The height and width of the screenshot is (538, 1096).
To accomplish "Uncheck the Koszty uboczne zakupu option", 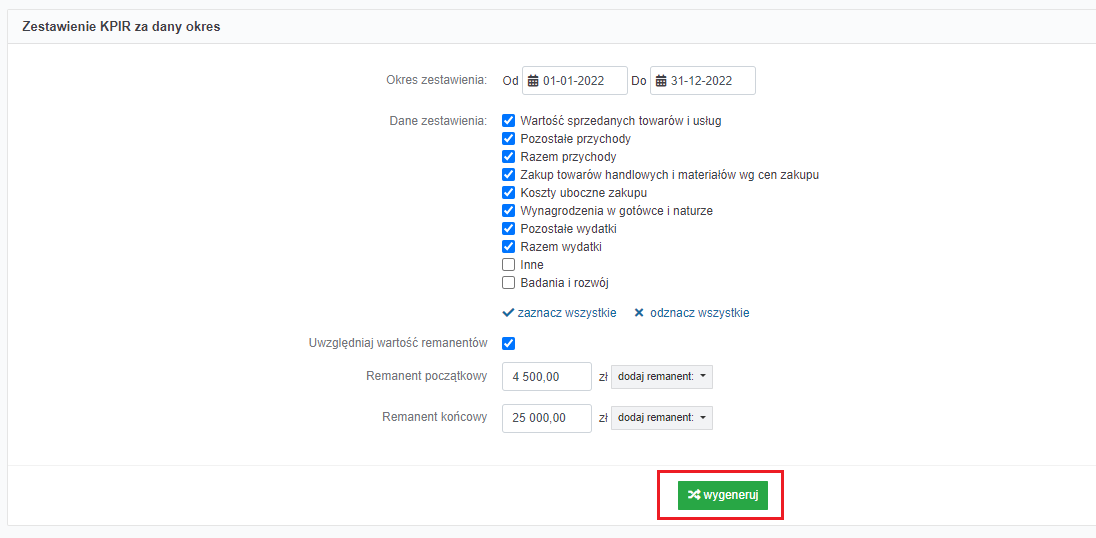I will [509, 193].
